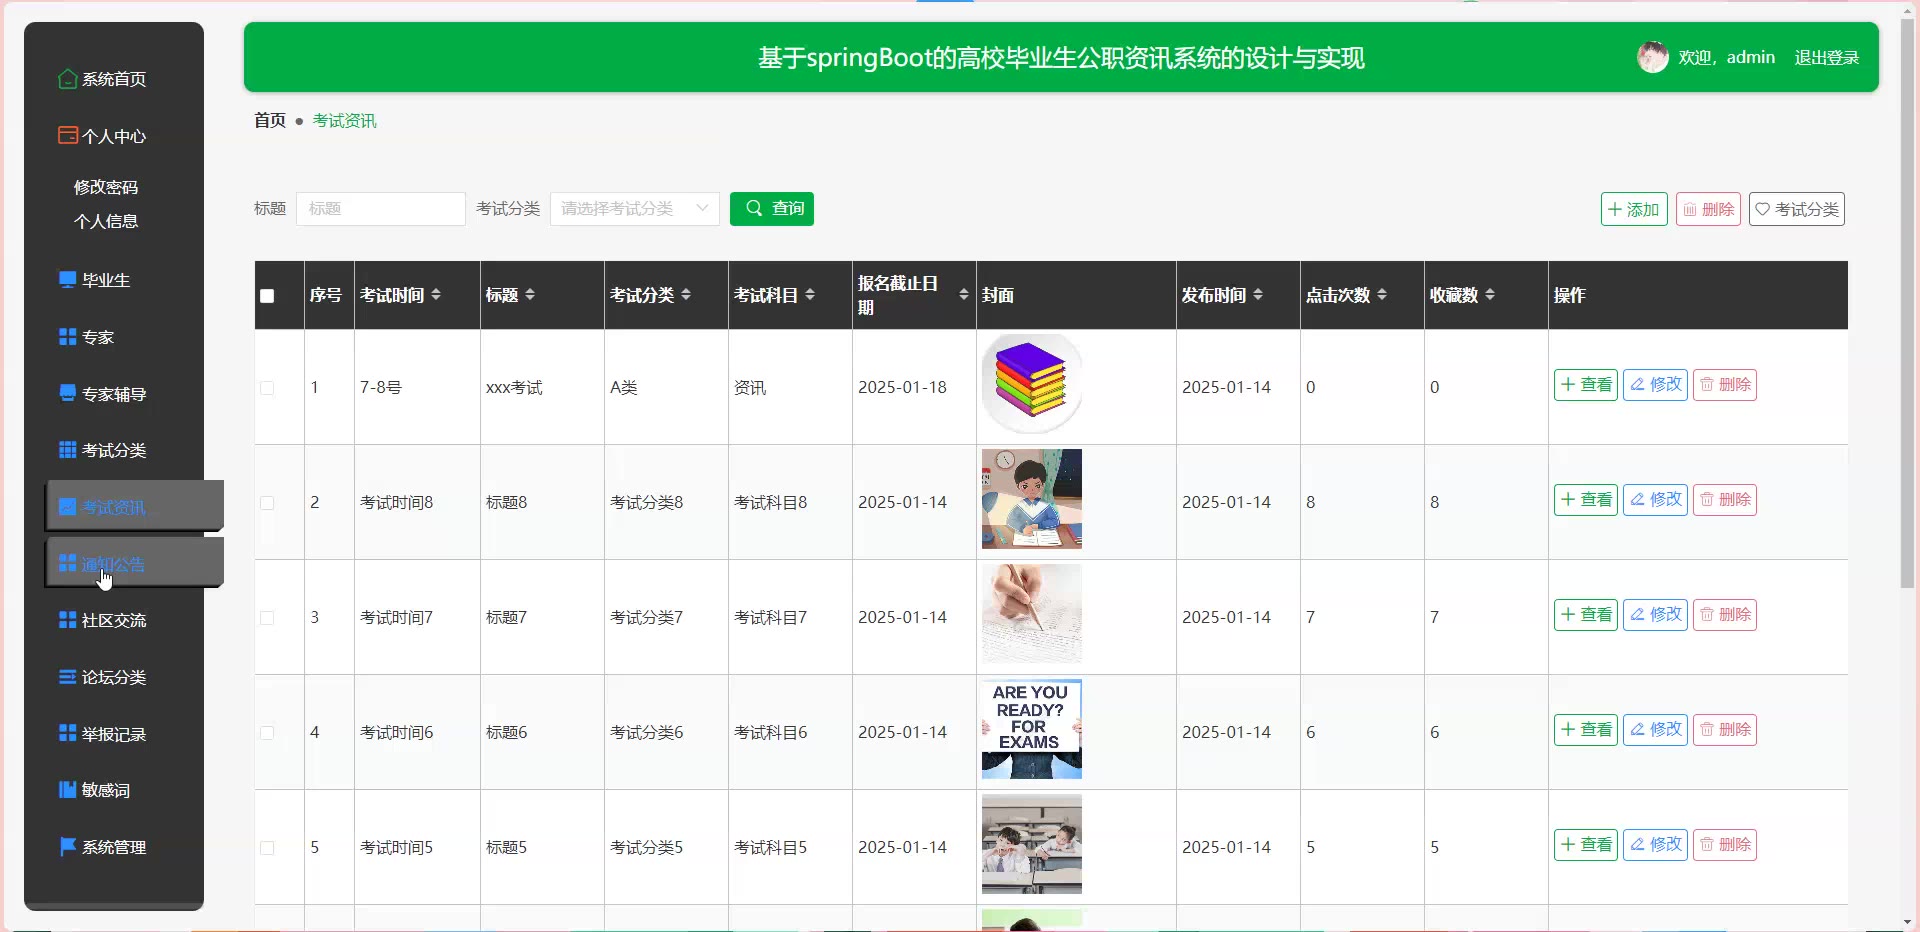Screen dimensions: 1920x932
Task: Open 社区交流 menu in the sidebar
Action: point(113,621)
